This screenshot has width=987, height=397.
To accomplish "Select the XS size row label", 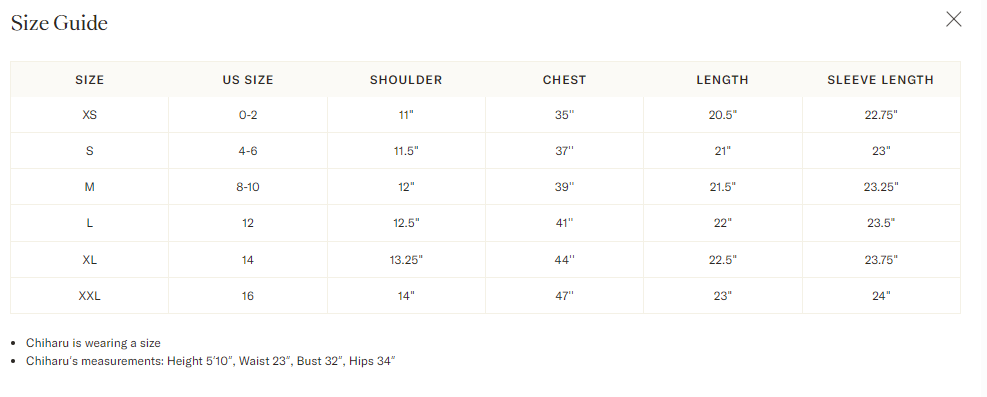I will click(89, 115).
